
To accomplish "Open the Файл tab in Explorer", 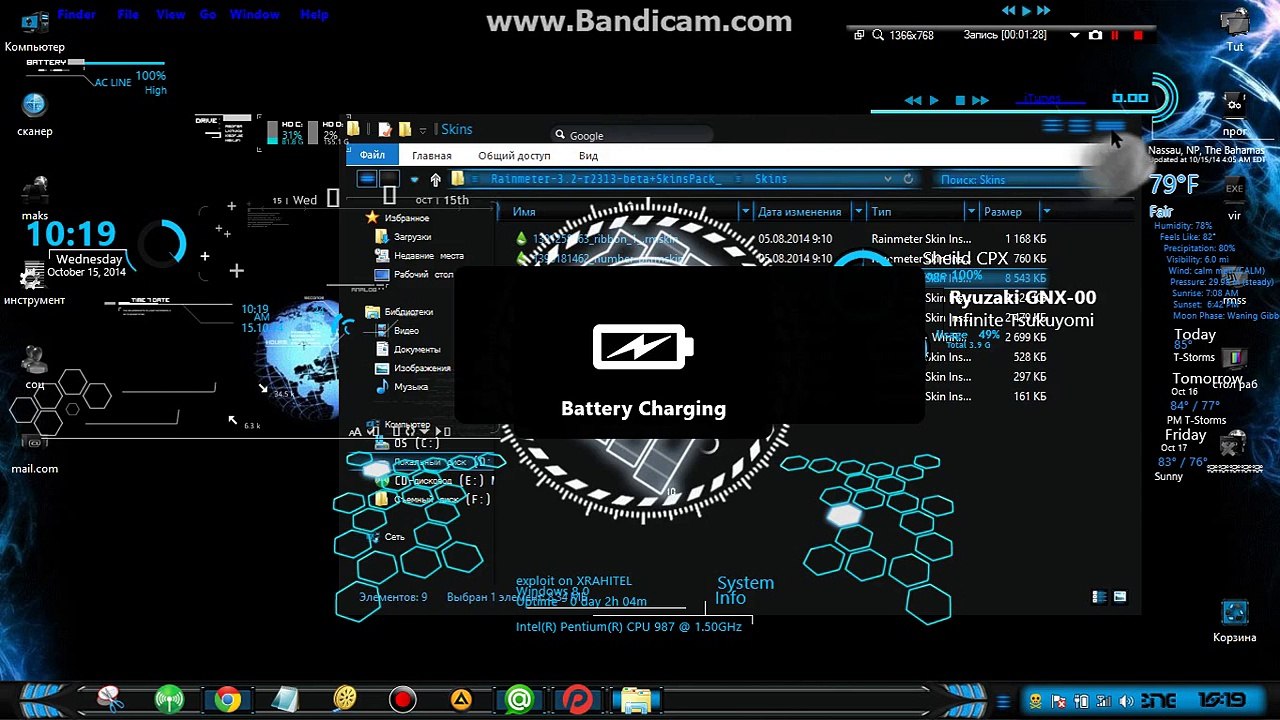I will 372,155.
